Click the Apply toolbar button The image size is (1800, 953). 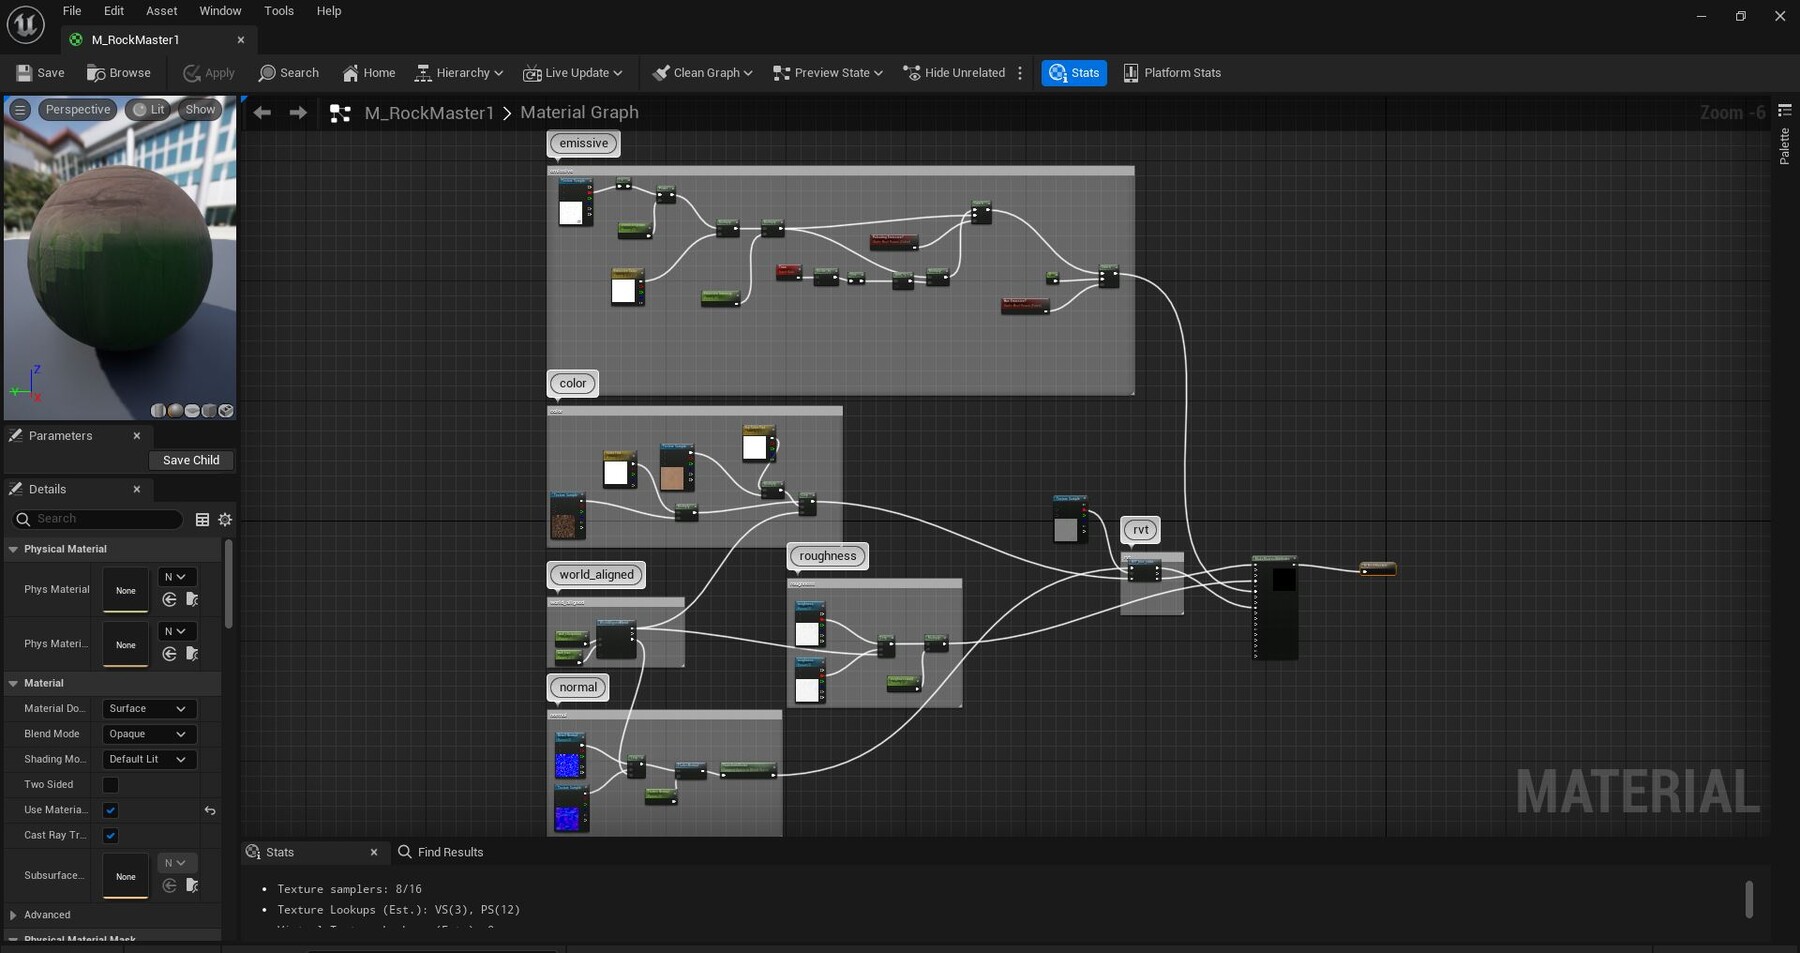209,73
